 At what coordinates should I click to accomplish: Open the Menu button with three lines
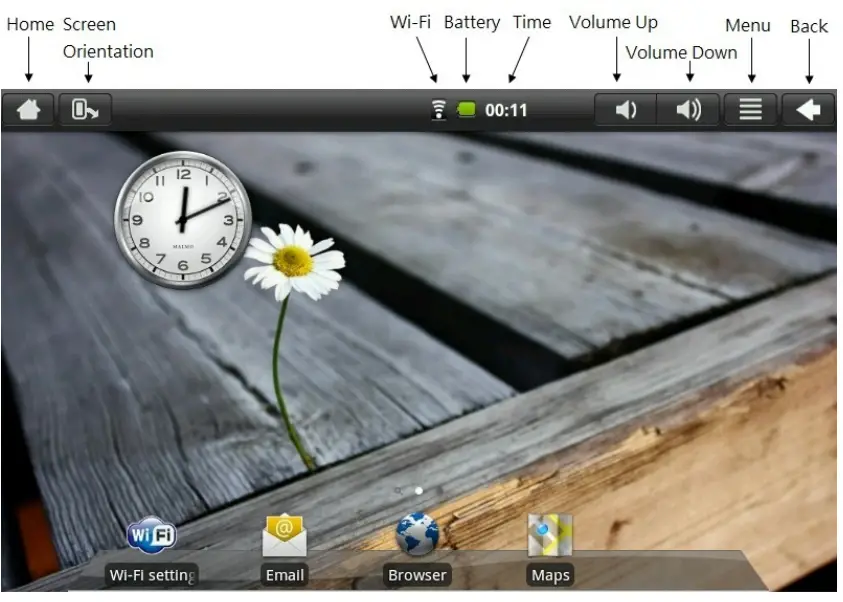tap(751, 110)
